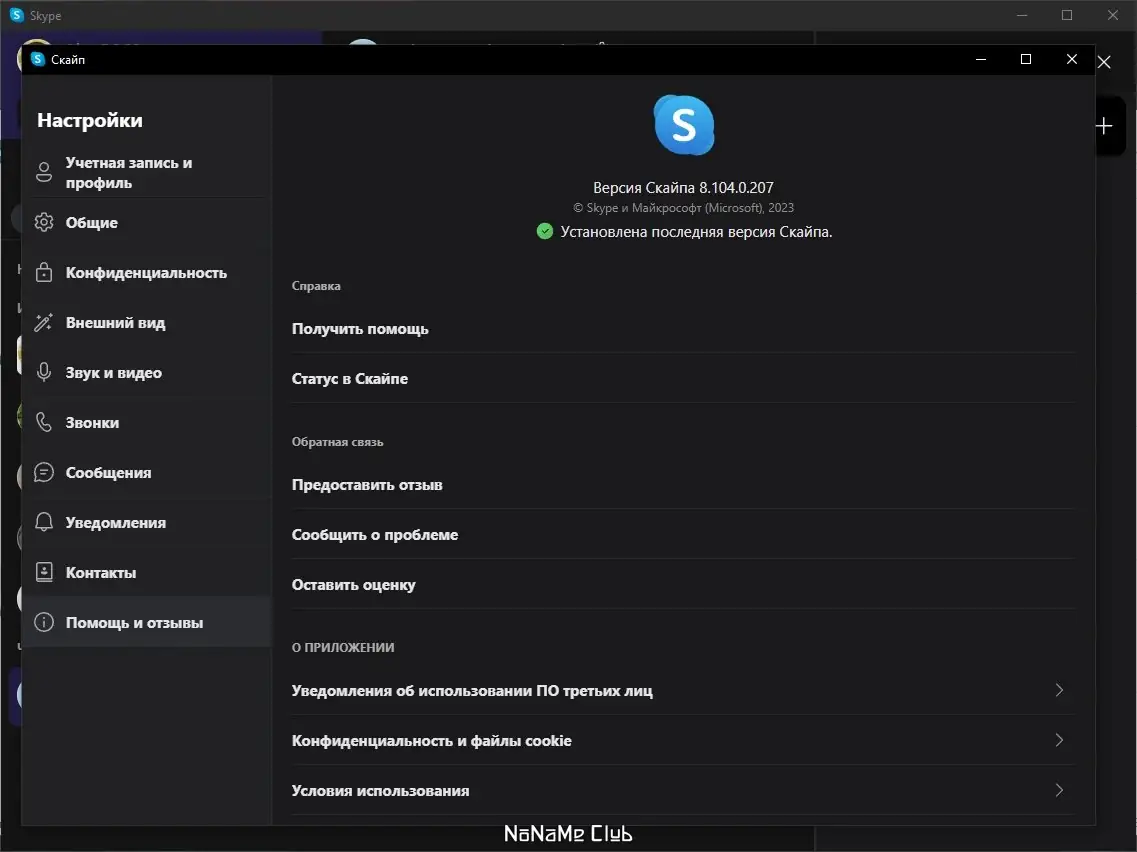Viewport: 1137px width, 852px height.
Task: Click the contact book icon for Контакты
Action: click(x=44, y=572)
